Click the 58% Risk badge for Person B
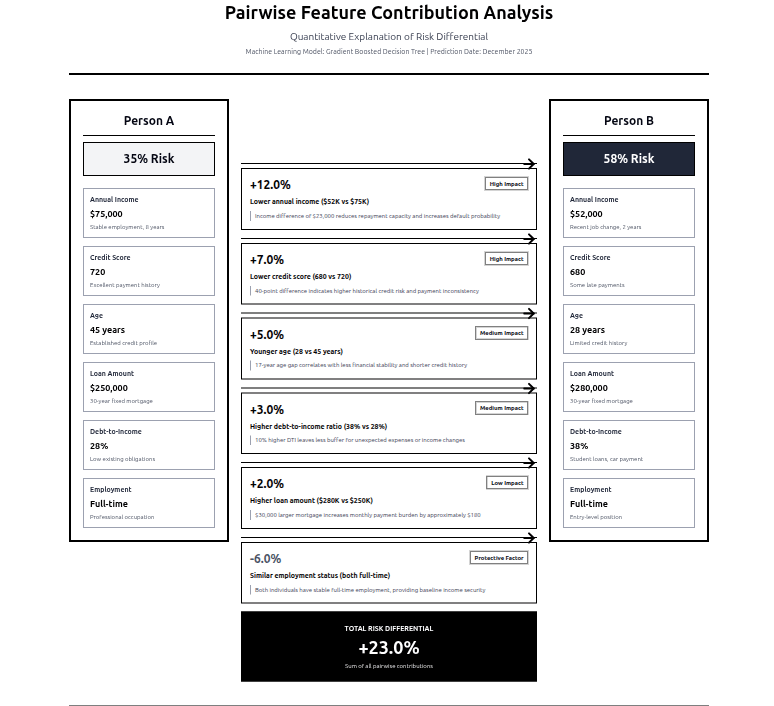Screen dimensions: 774x706 628,159
